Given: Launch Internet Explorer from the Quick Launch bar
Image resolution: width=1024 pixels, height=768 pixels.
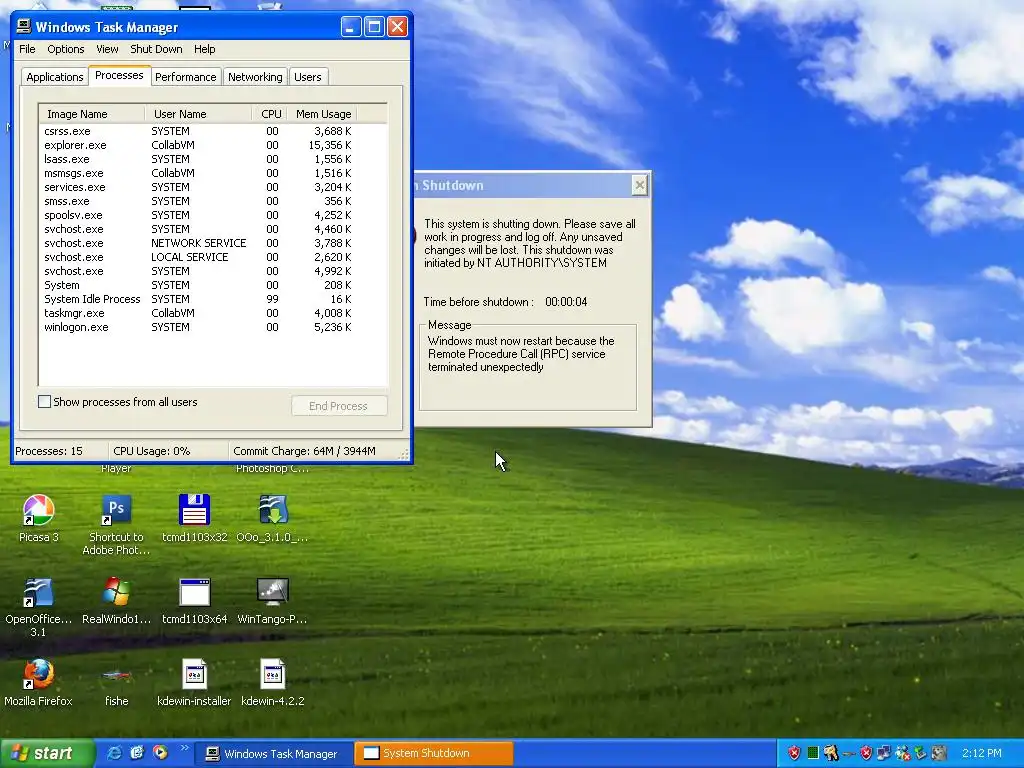Looking at the screenshot, I should (x=114, y=753).
